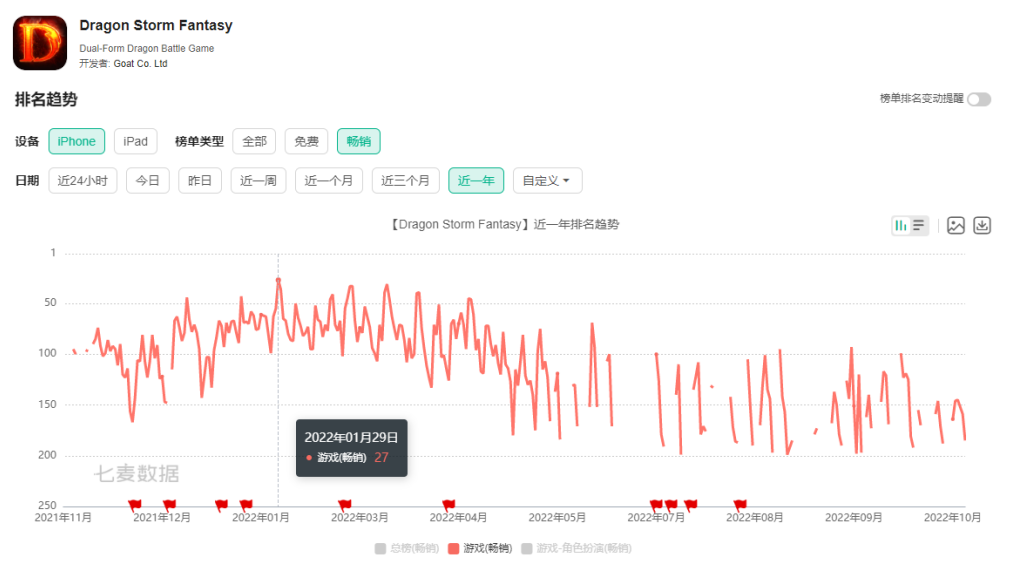Toggle the 总榜(畅销) legend series
The image size is (1010, 568).
click(406, 548)
